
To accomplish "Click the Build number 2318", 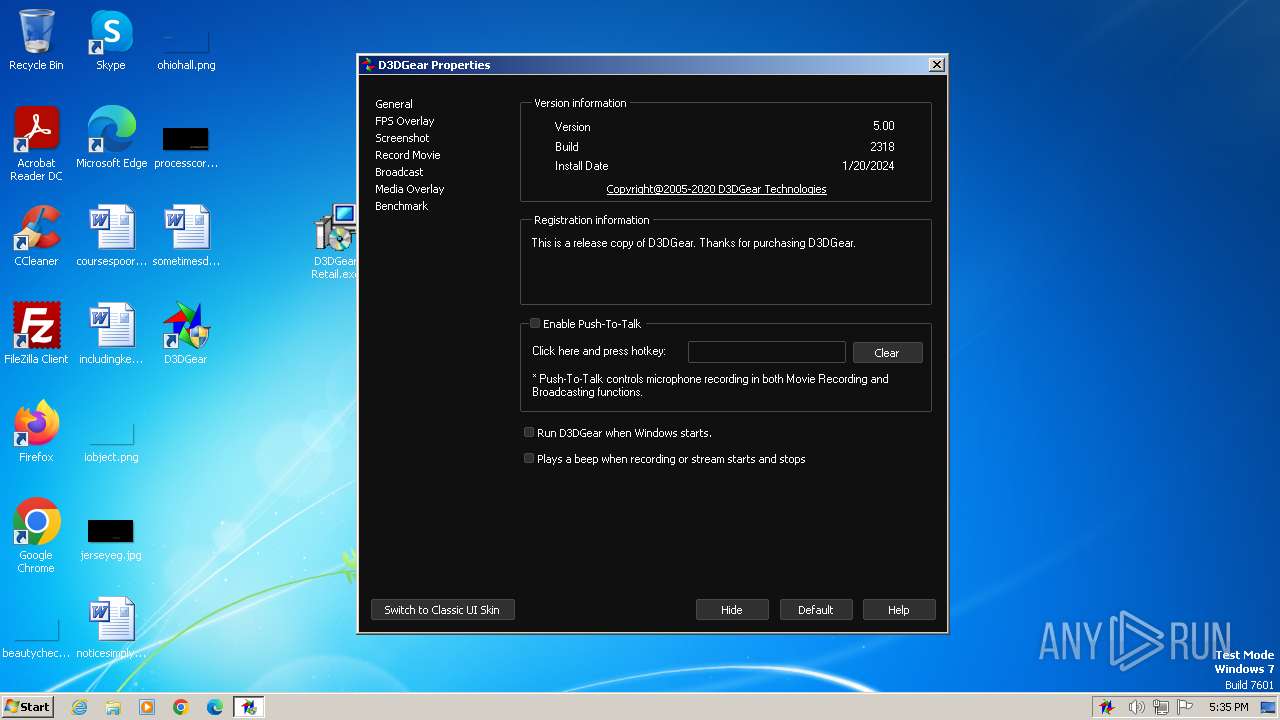I will (882, 147).
